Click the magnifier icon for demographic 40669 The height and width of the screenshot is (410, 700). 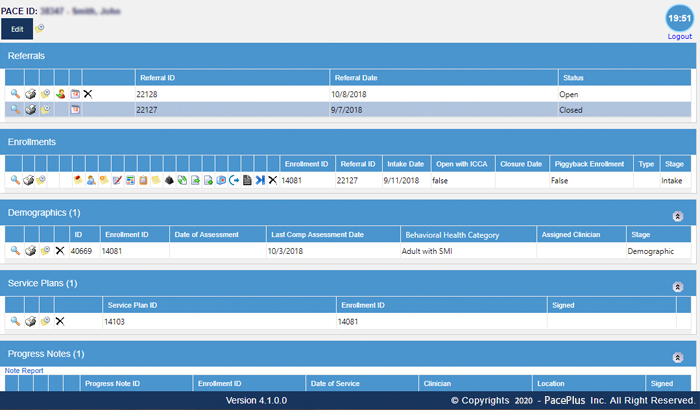(15, 251)
